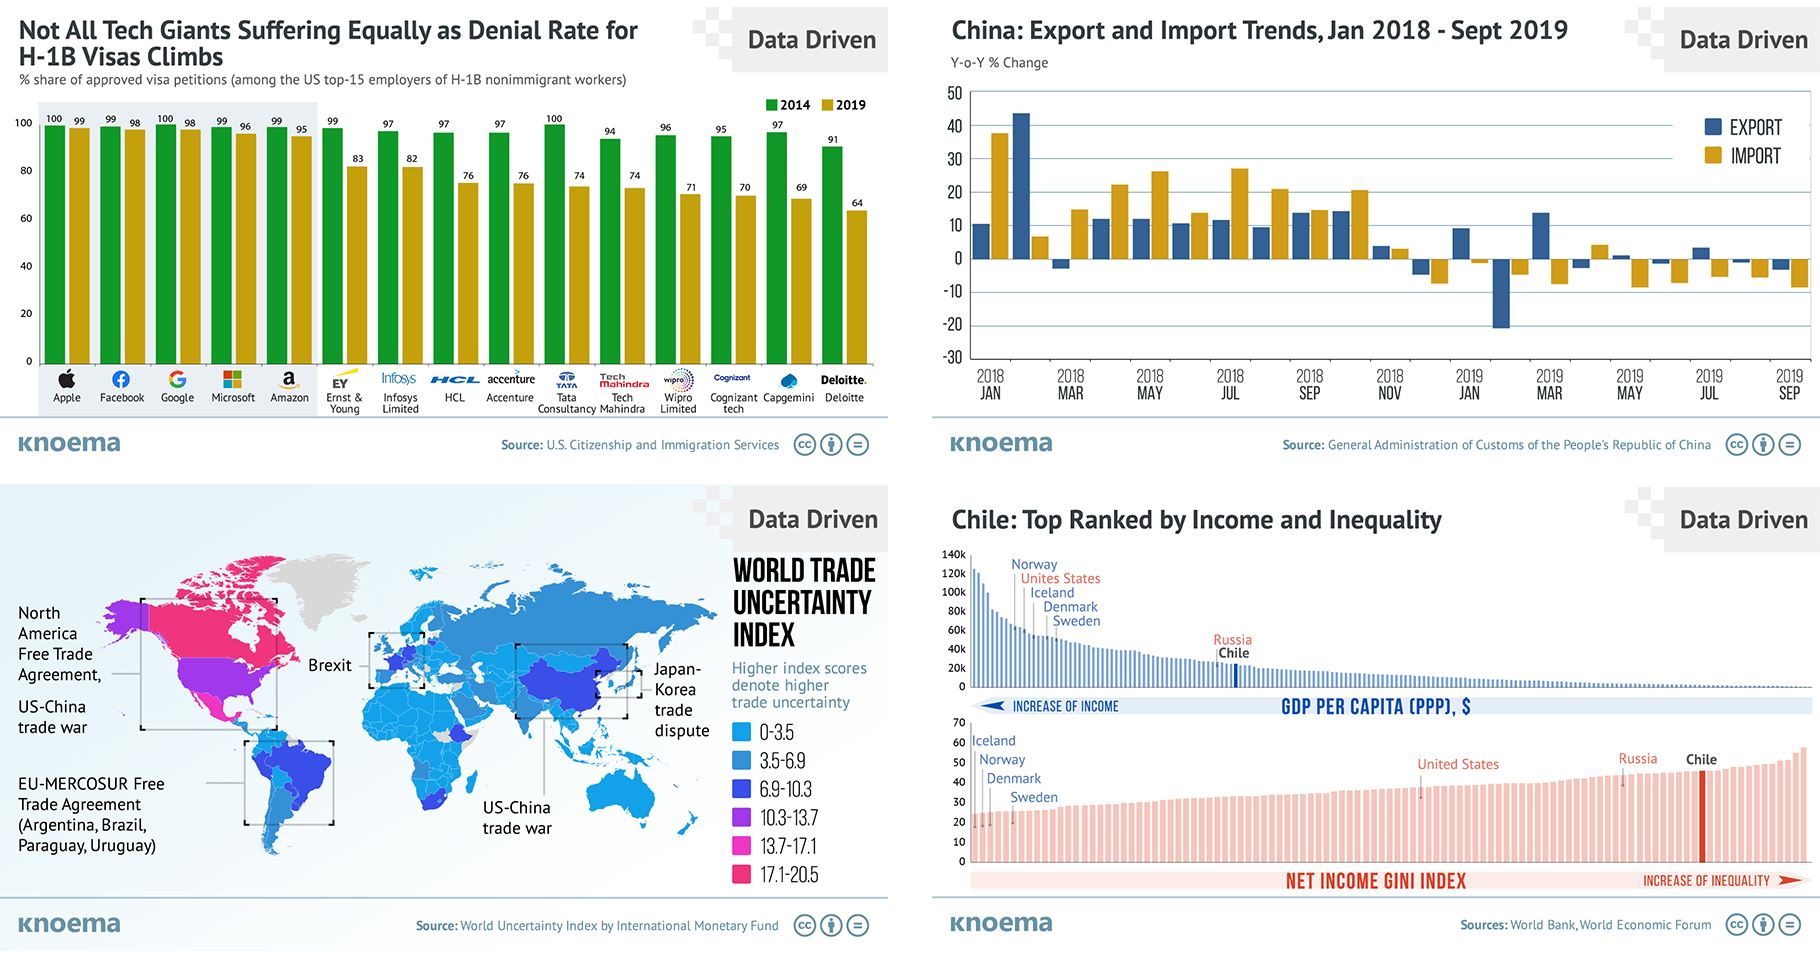1820x956 pixels.
Task: Click the Russia label in GDP chart
Action: click(1232, 640)
